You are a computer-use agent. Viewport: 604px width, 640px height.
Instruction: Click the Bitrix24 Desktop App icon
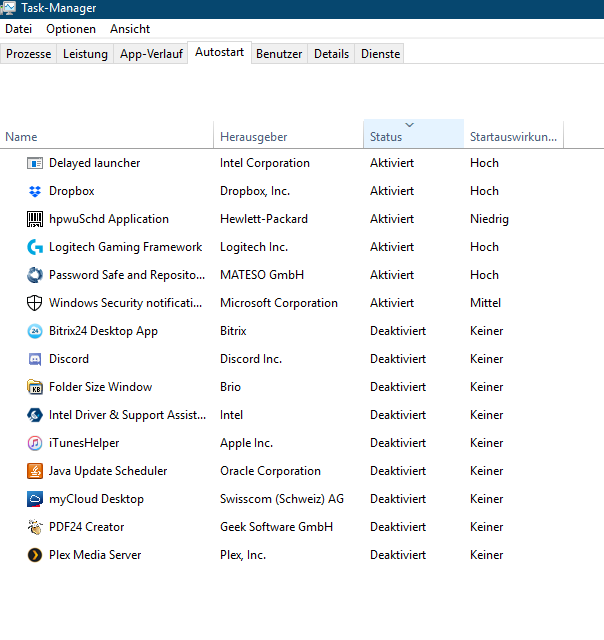(x=35, y=331)
